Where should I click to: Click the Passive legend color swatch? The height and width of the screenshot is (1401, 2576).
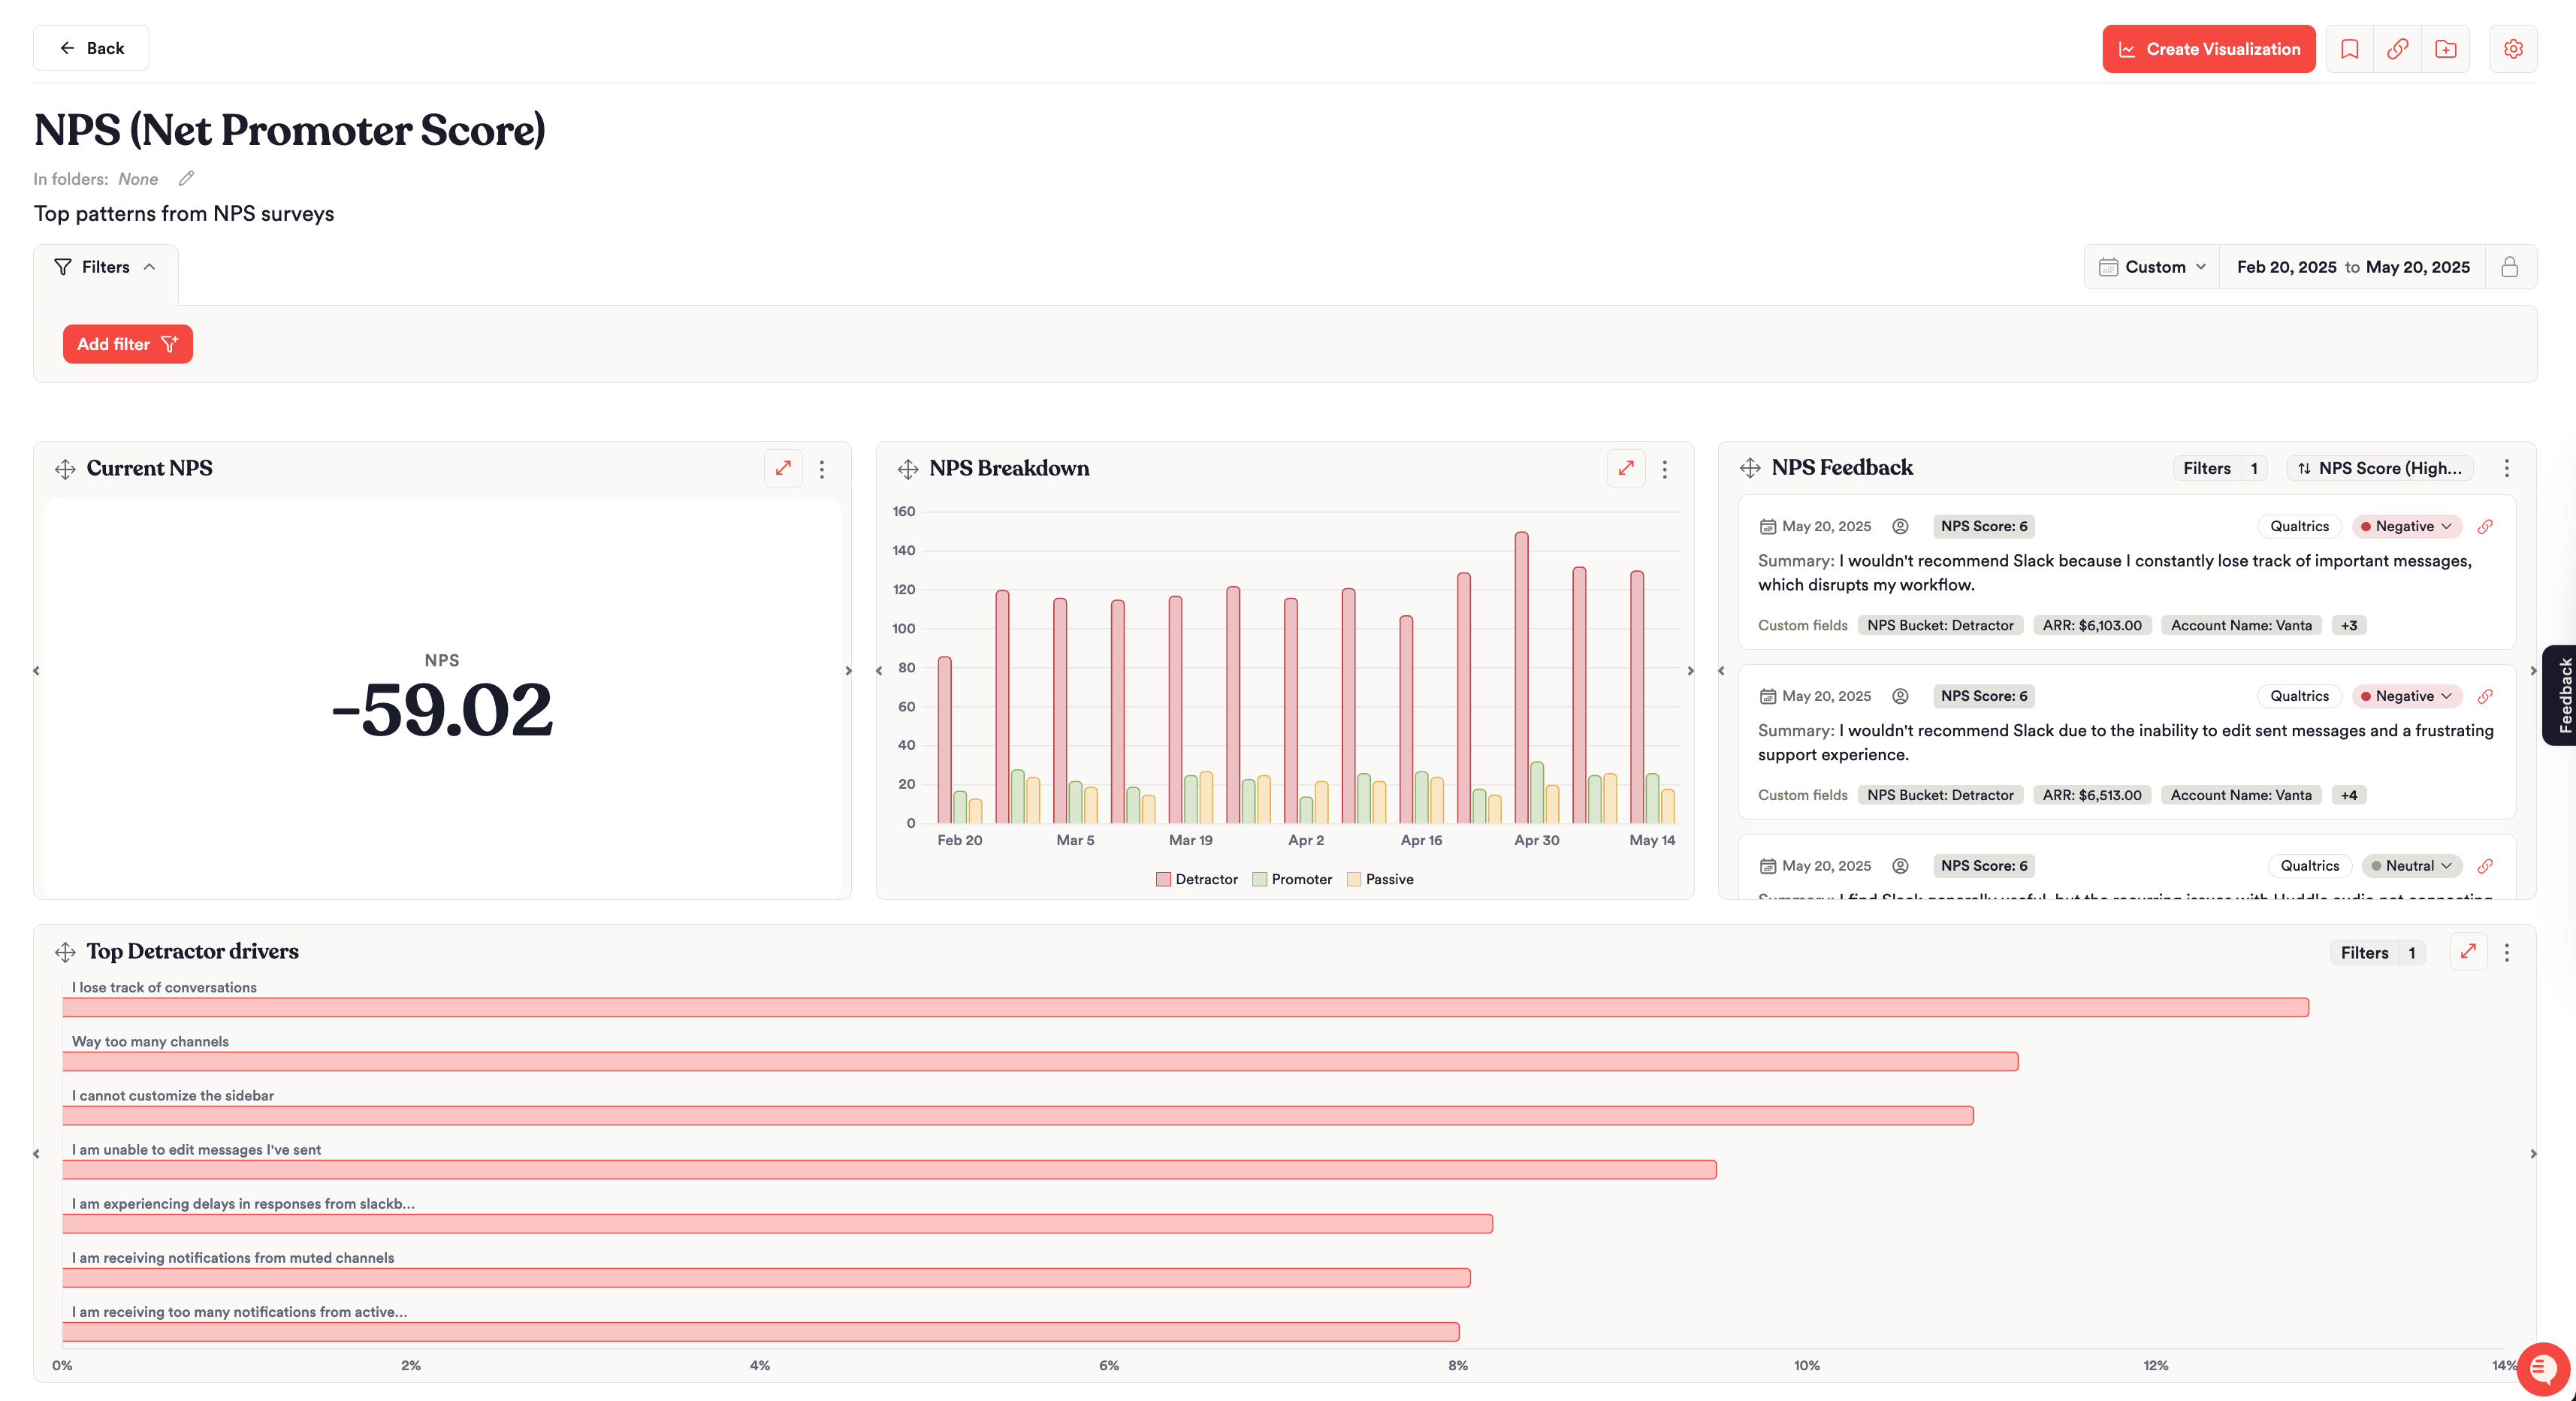pos(1353,879)
